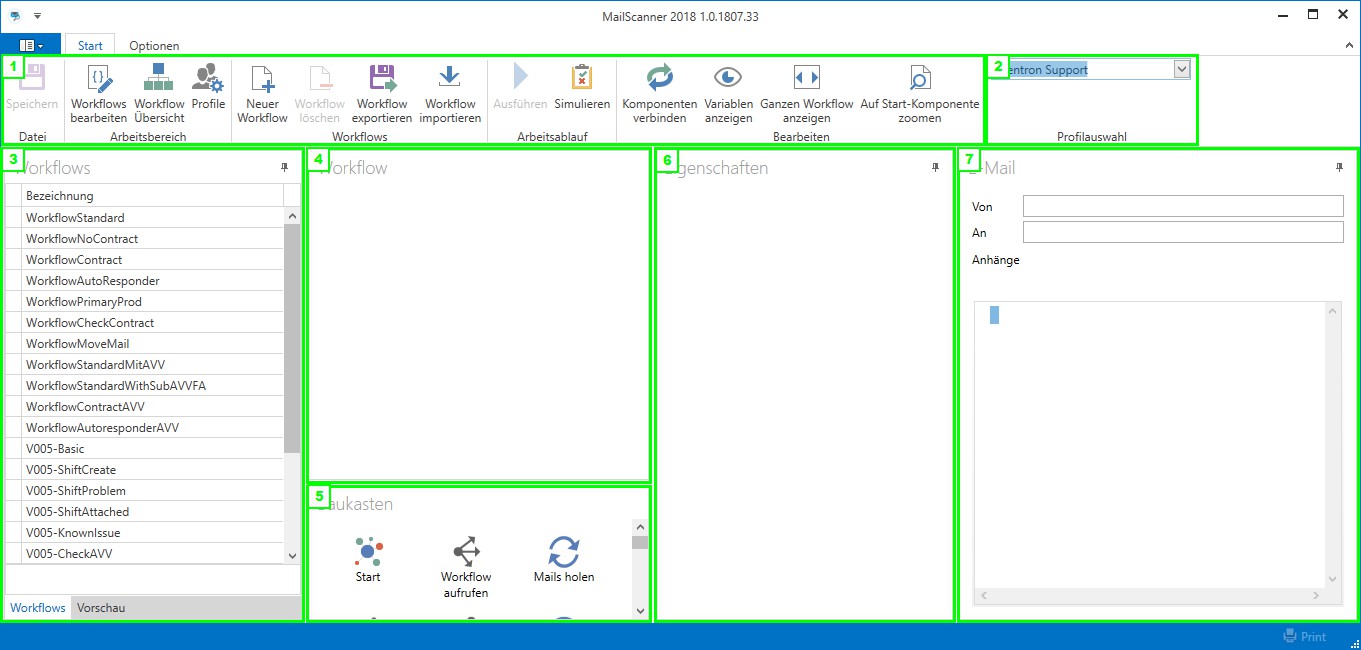Click Ganzen Workflow anzeigen
This screenshot has width=1361, height=650.
click(806, 78)
